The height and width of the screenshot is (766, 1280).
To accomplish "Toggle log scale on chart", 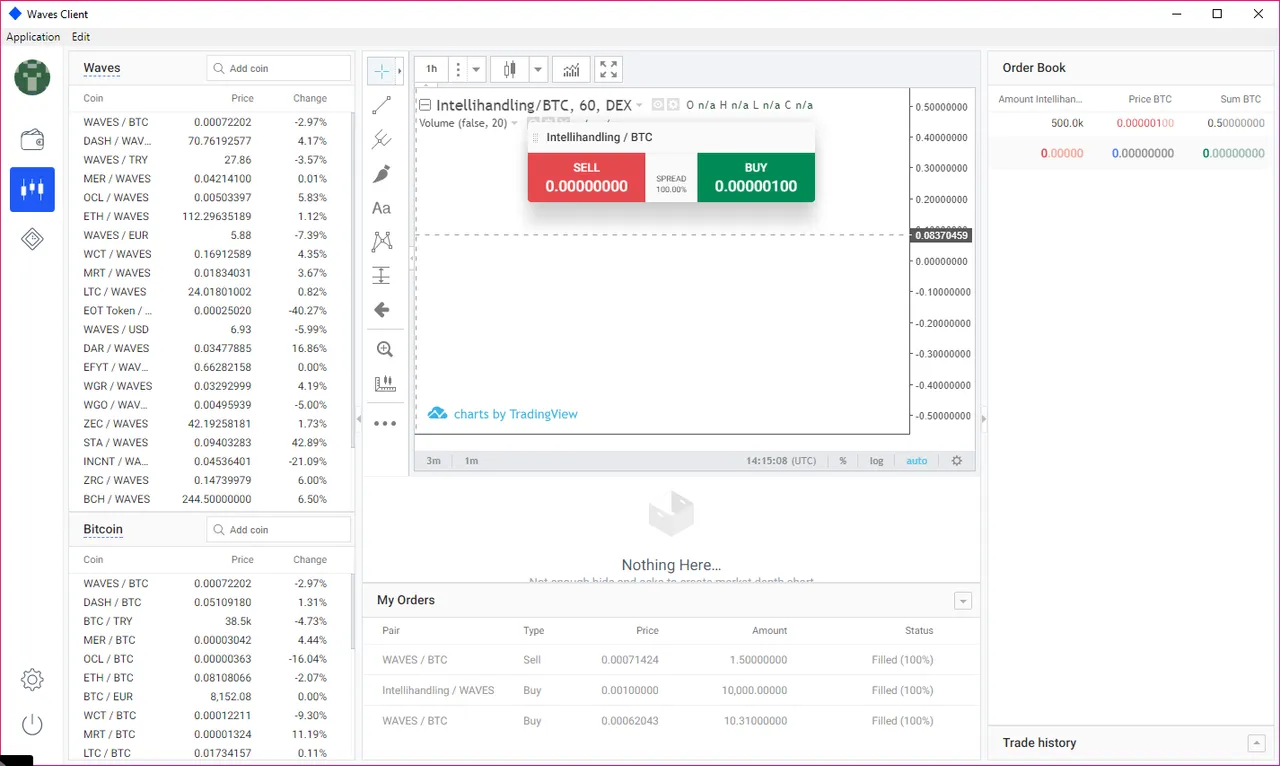I will coord(877,461).
